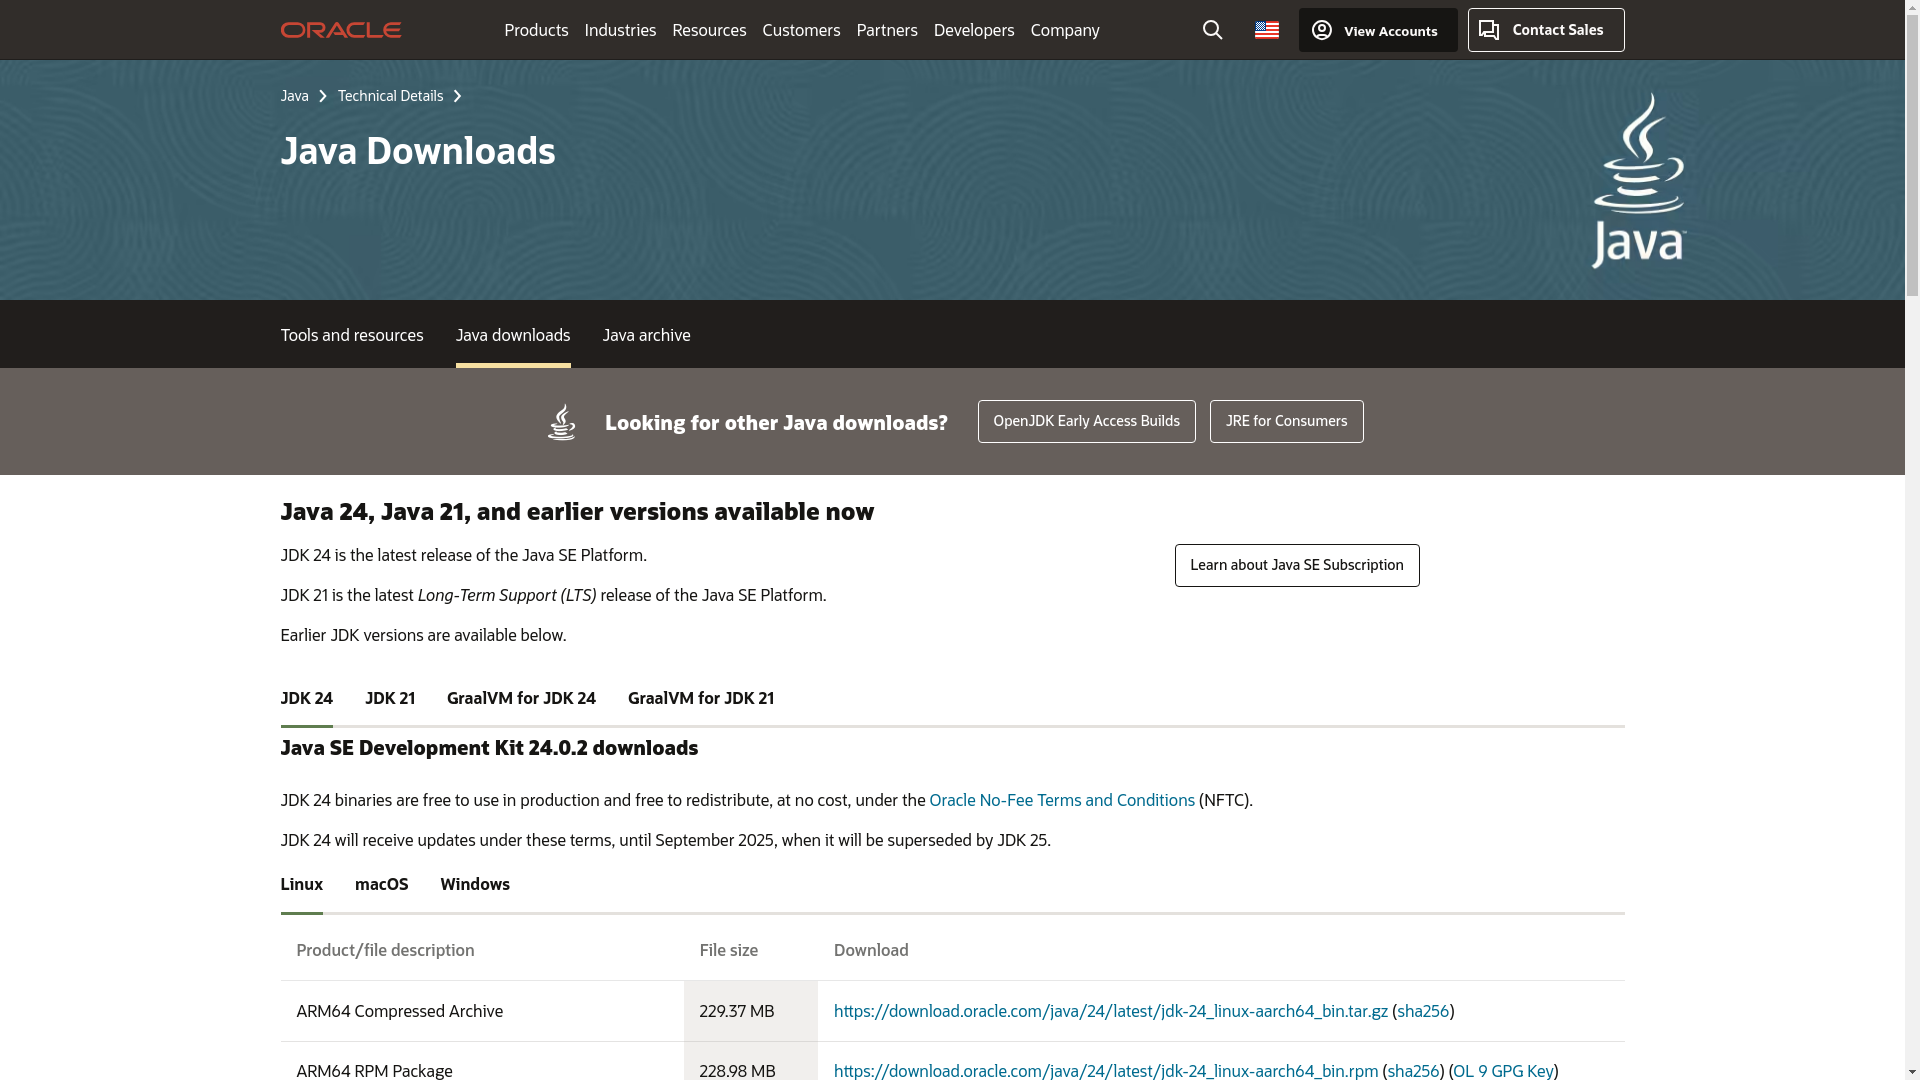Viewport: 1920px width, 1080px height.
Task: Open sha256 link for ARM64 RPM Package
Action: click(x=1413, y=1070)
